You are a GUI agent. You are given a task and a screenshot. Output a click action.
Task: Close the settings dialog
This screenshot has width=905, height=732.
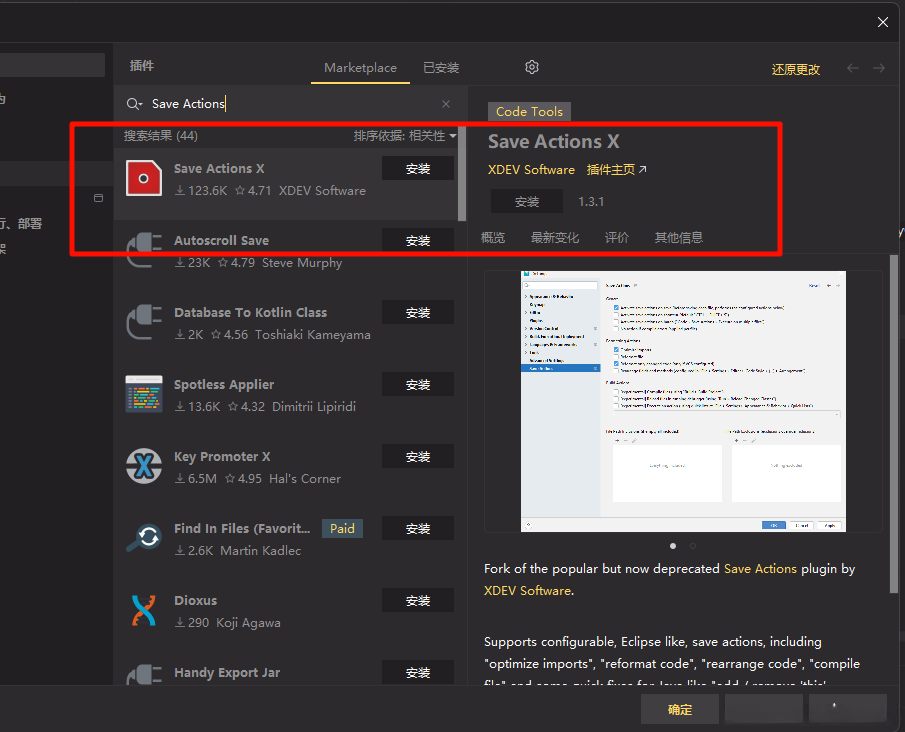[x=882, y=22]
